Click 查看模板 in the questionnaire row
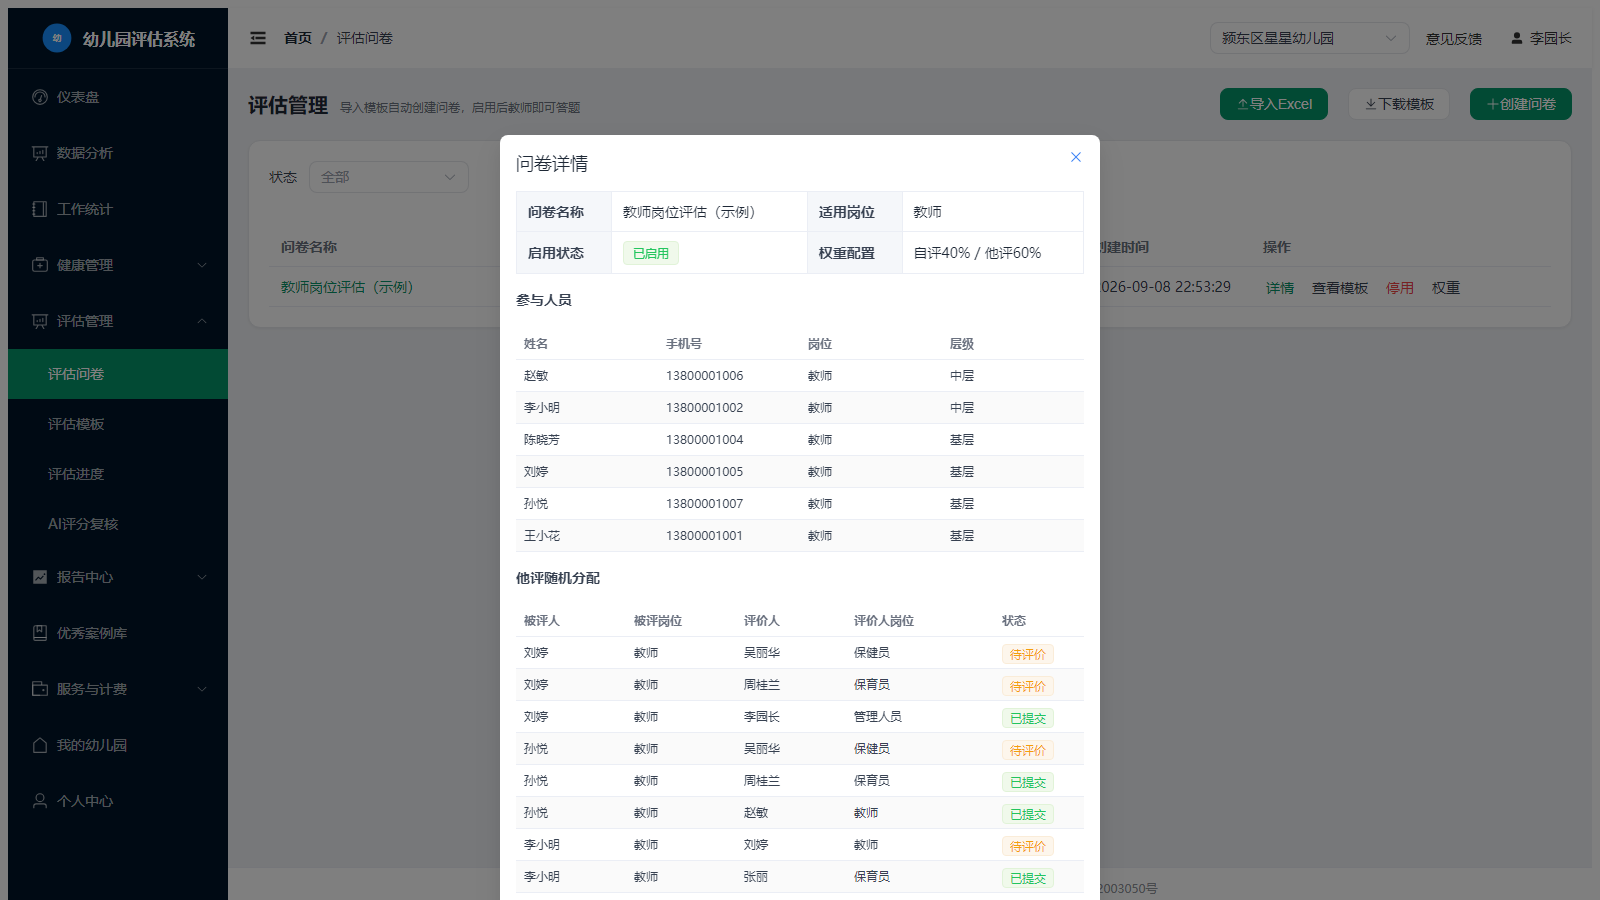This screenshot has width=1600, height=900. [1340, 288]
